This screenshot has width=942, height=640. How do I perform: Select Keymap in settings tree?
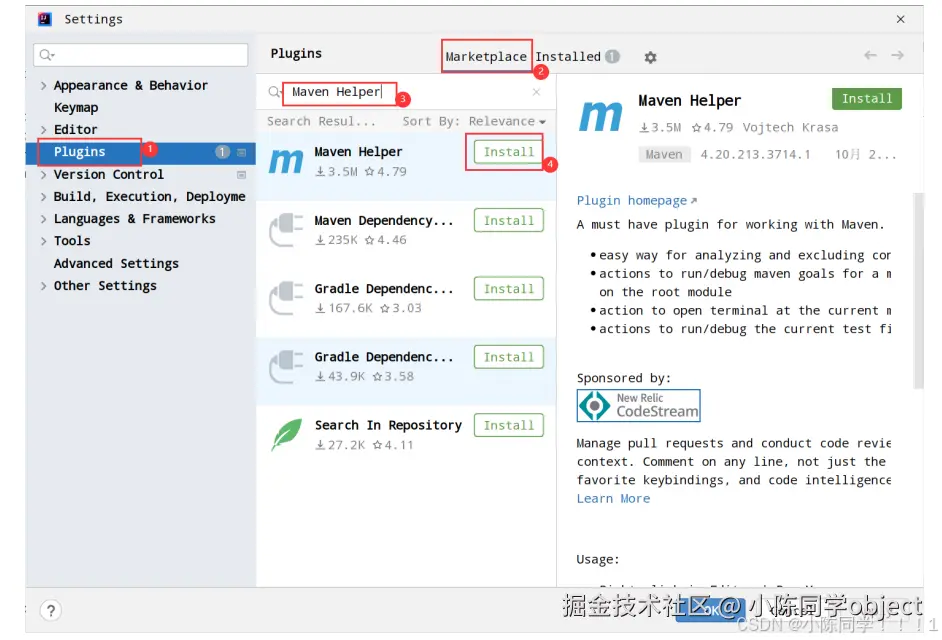[76, 108]
